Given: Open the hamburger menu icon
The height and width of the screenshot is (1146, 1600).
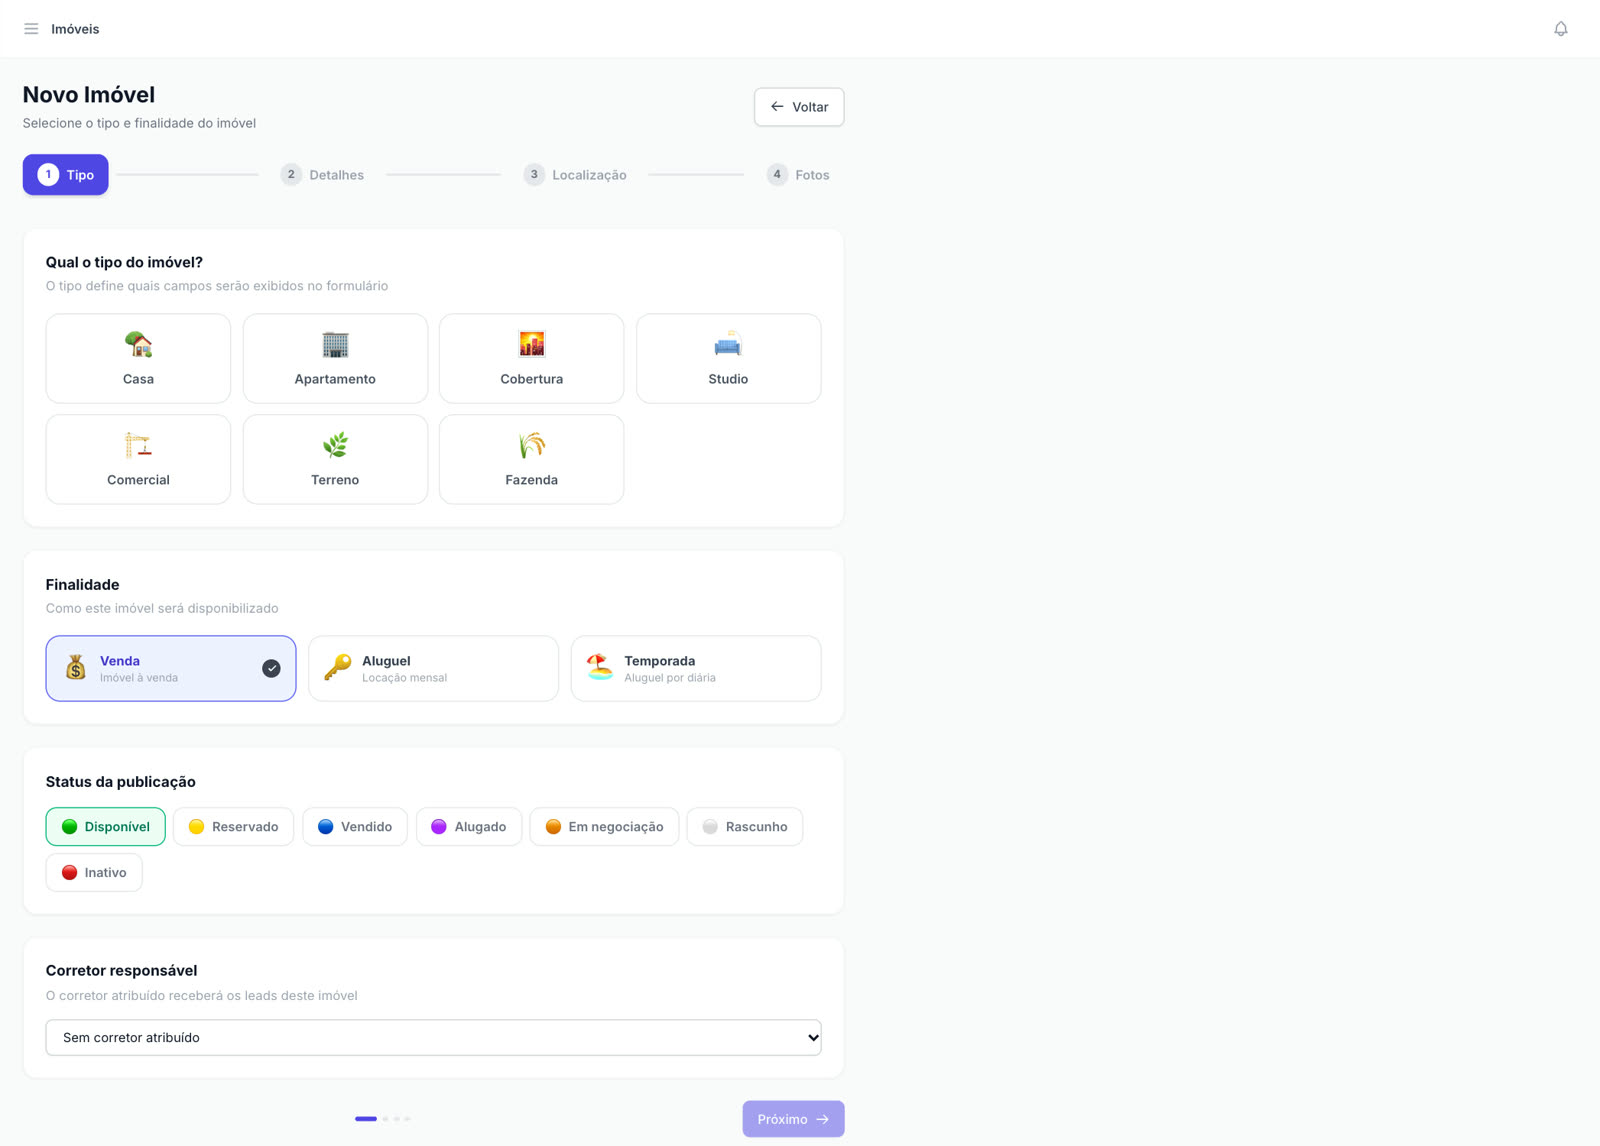Looking at the screenshot, I should click(31, 29).
